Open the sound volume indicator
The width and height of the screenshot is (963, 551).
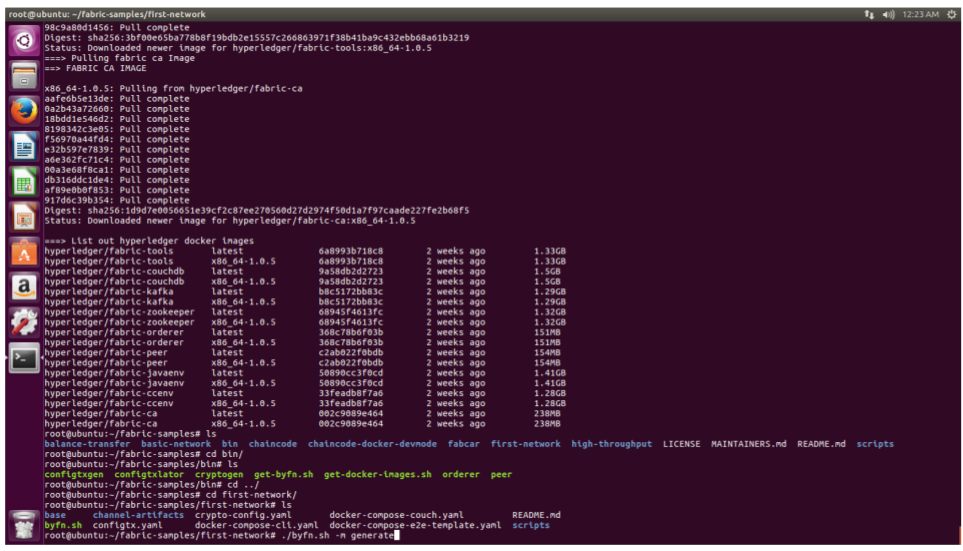[x=888, y=14]
